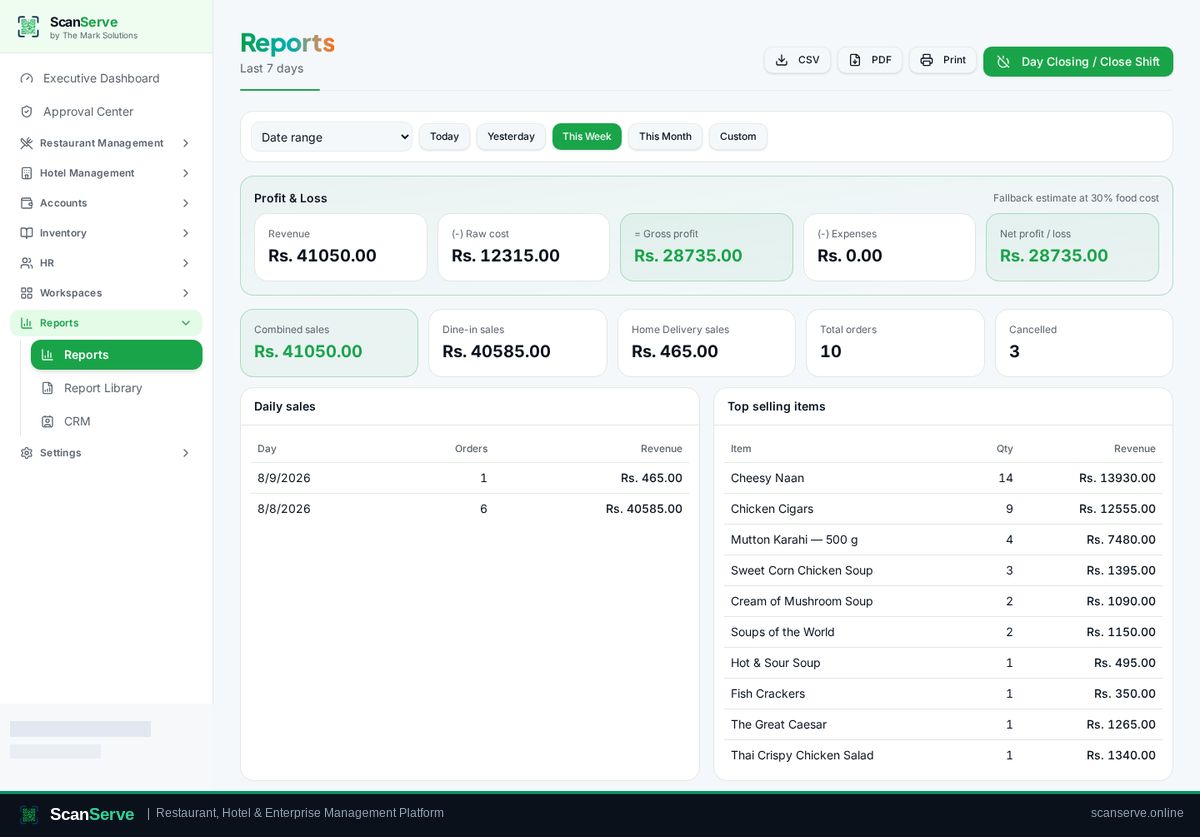
Task: Expand Settings chevron
Action: click(186, 453)
